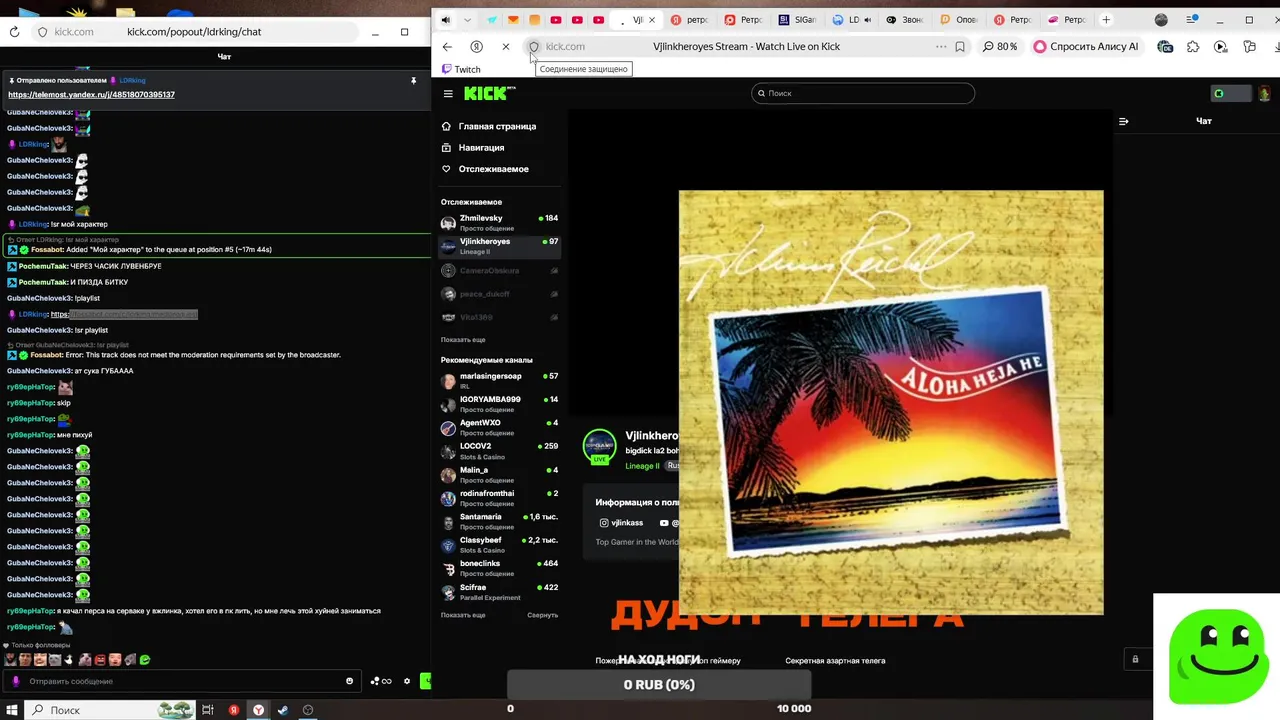1280x720 pixels.
Task: Collapse the Kick chat panel icon
Action: tap(1123, 121)
